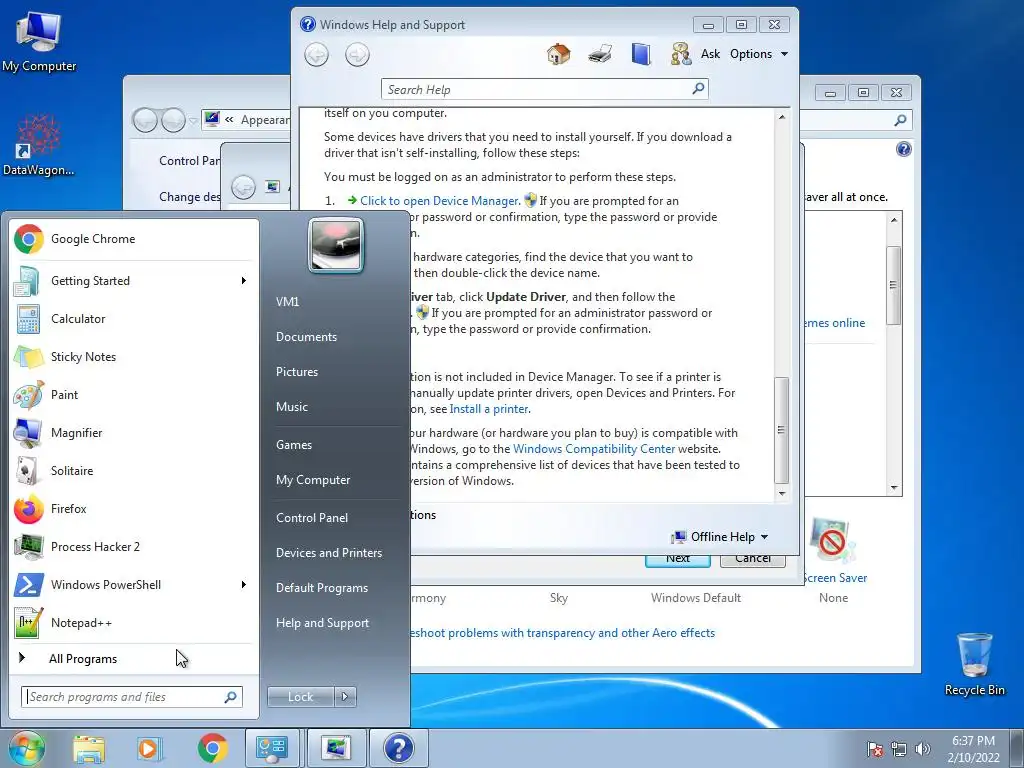Open VM1 user folder
This screenshot has width=1024, height=768.
[287, 302]
